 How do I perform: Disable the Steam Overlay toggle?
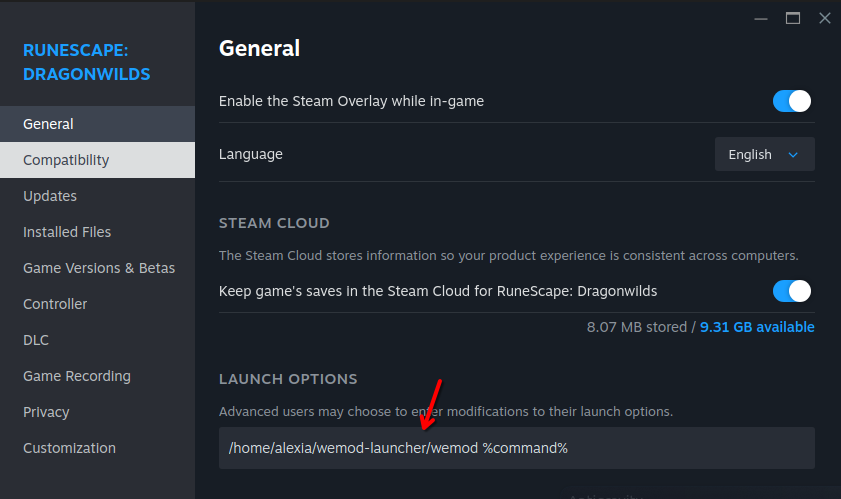tap(791, 101)
